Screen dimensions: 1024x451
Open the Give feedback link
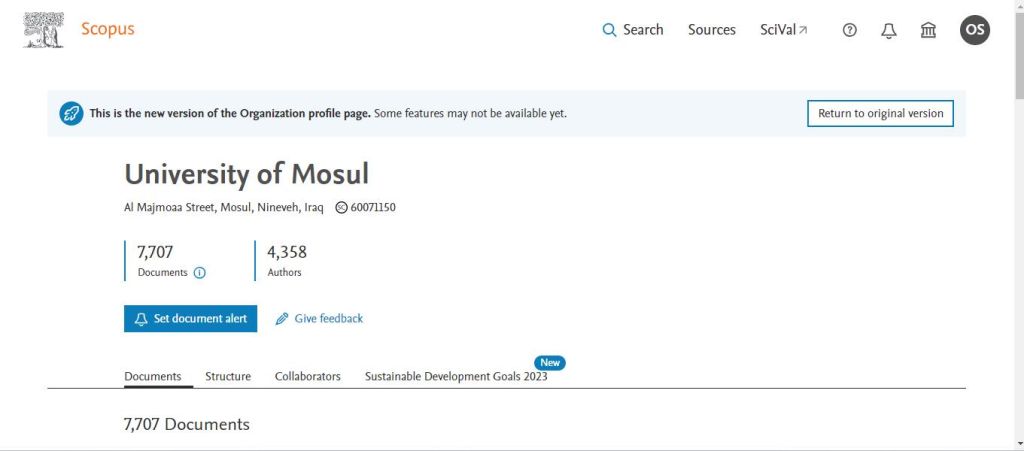(319, 319)
